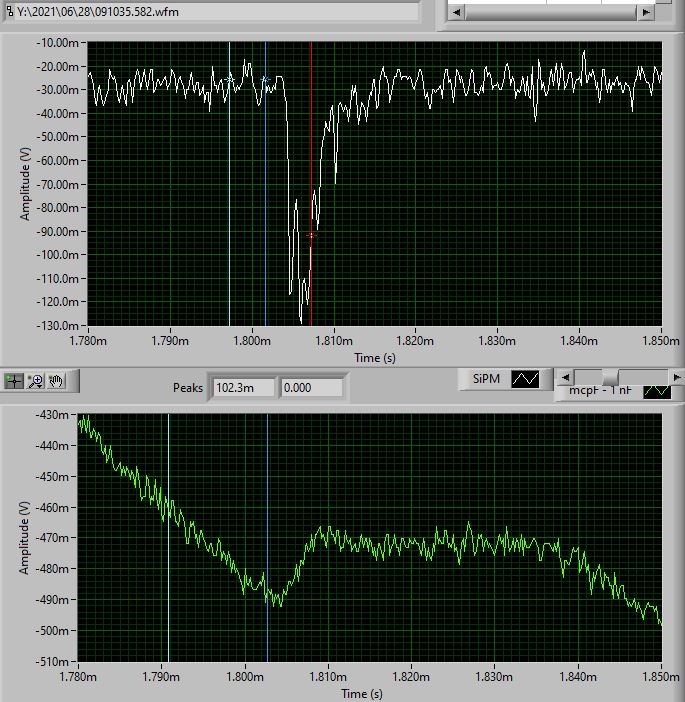Click upper graph Y-axis minimum -130.0m

coord(57,325)
